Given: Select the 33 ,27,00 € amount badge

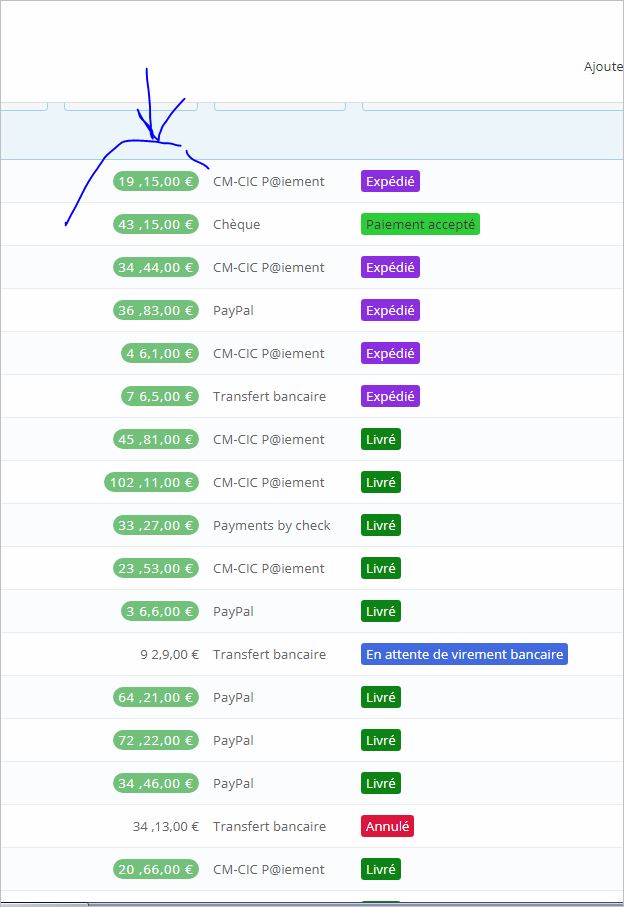Looking at the screenshot, I should (x=156, y=525).
